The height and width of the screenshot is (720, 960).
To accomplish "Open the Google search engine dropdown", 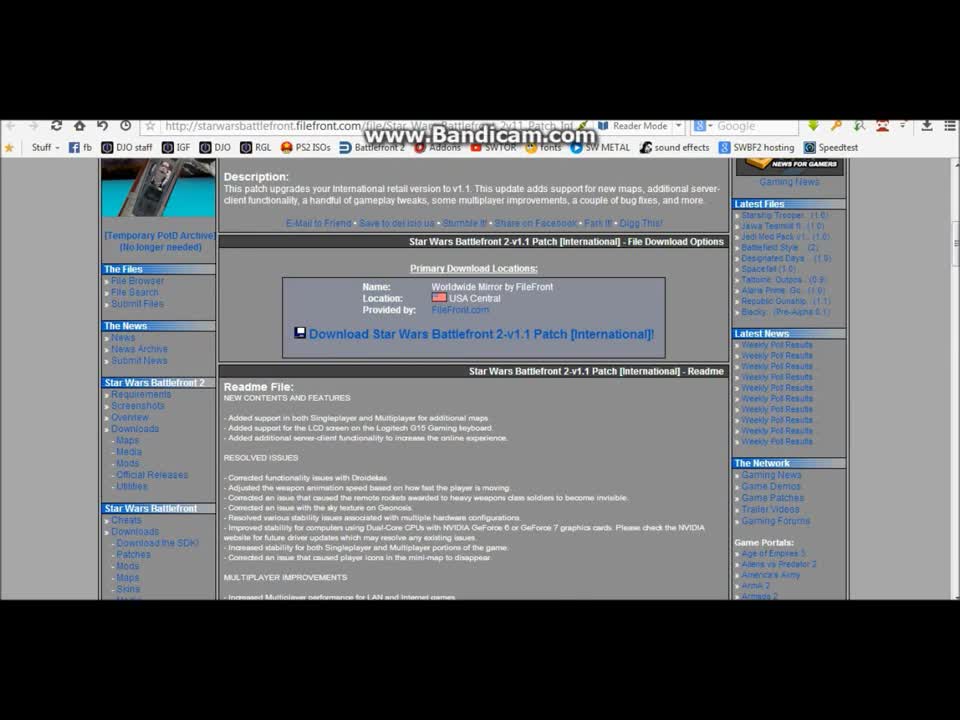I will [x=703, y=127].
